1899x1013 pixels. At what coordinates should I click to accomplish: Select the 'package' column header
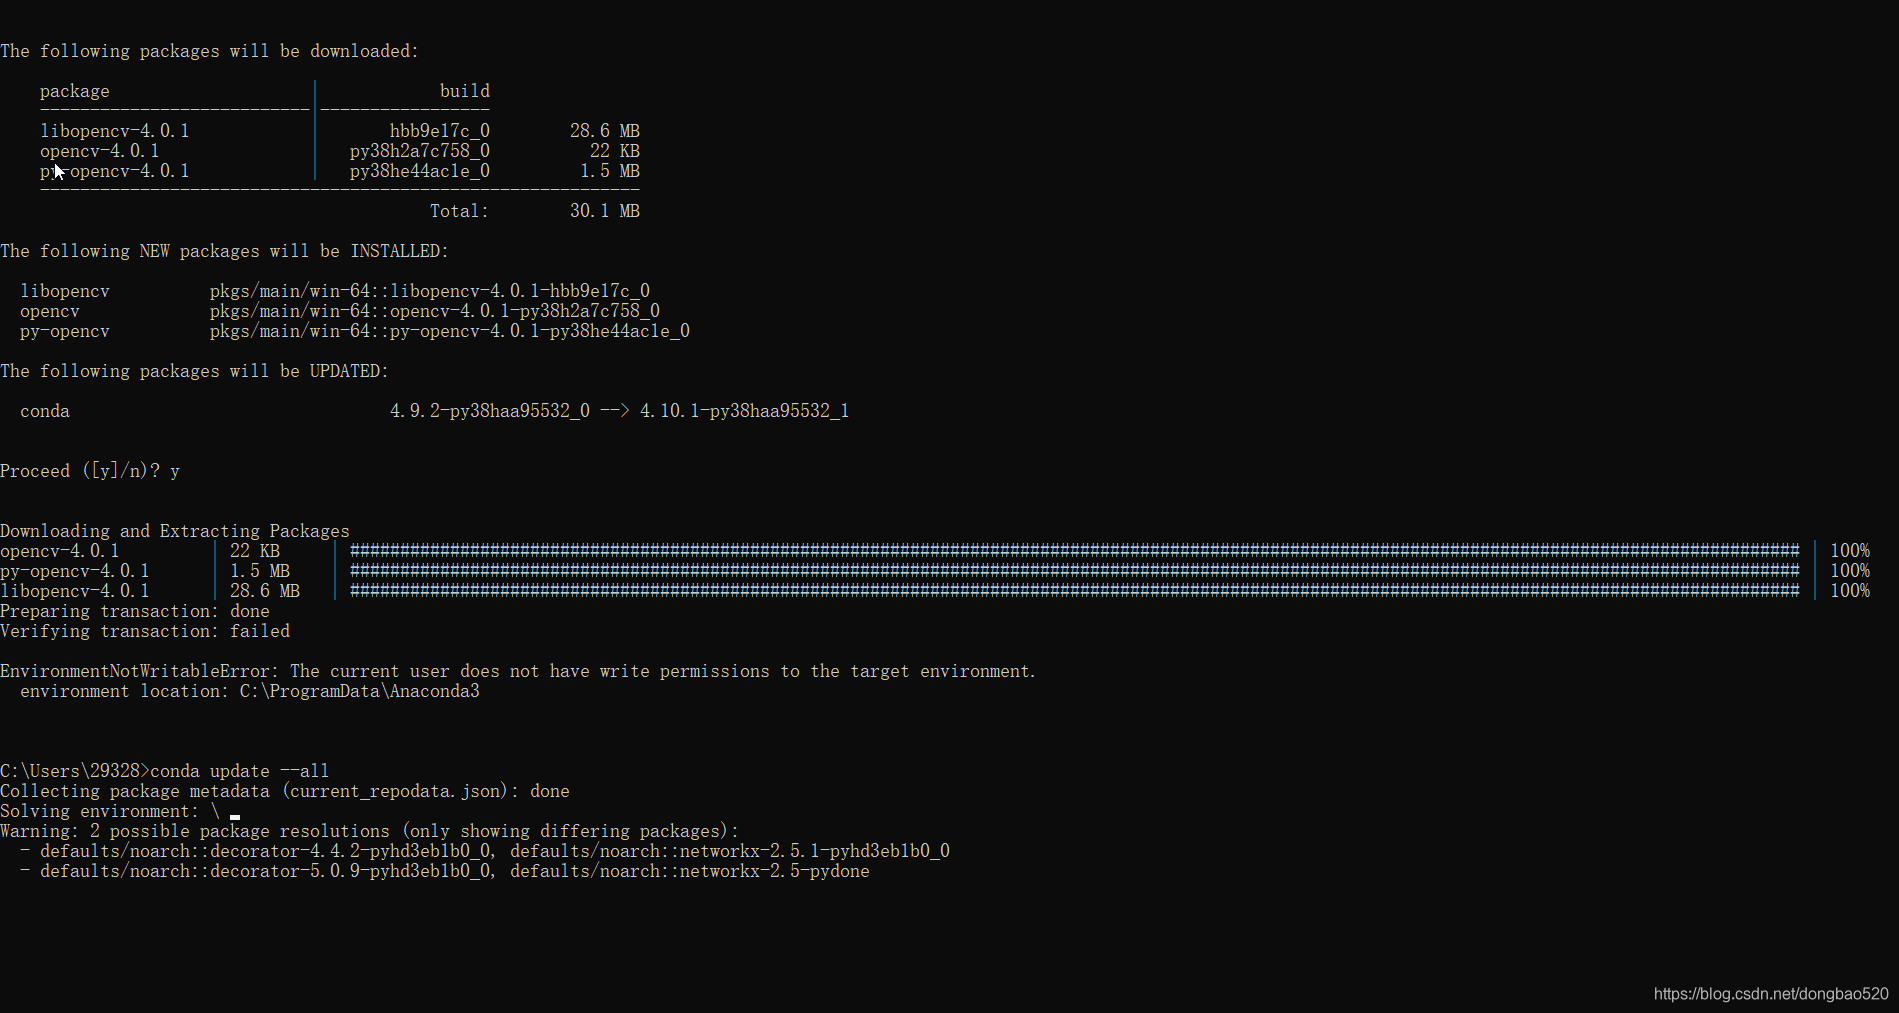(75, 91)
